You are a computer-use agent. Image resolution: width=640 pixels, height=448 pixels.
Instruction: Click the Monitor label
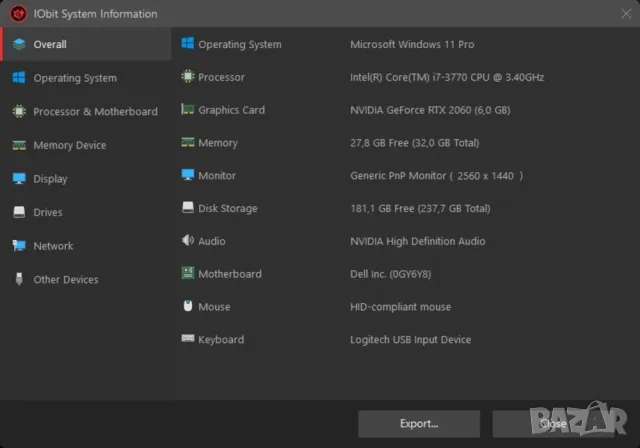tap(217, 175)
